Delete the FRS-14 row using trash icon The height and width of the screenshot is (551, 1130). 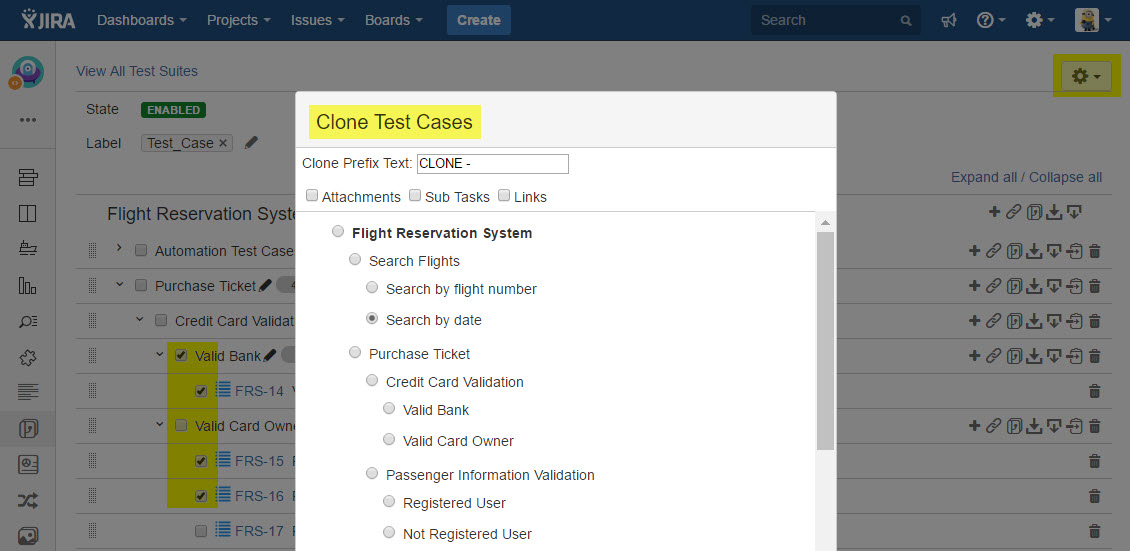pos(1094,391)
